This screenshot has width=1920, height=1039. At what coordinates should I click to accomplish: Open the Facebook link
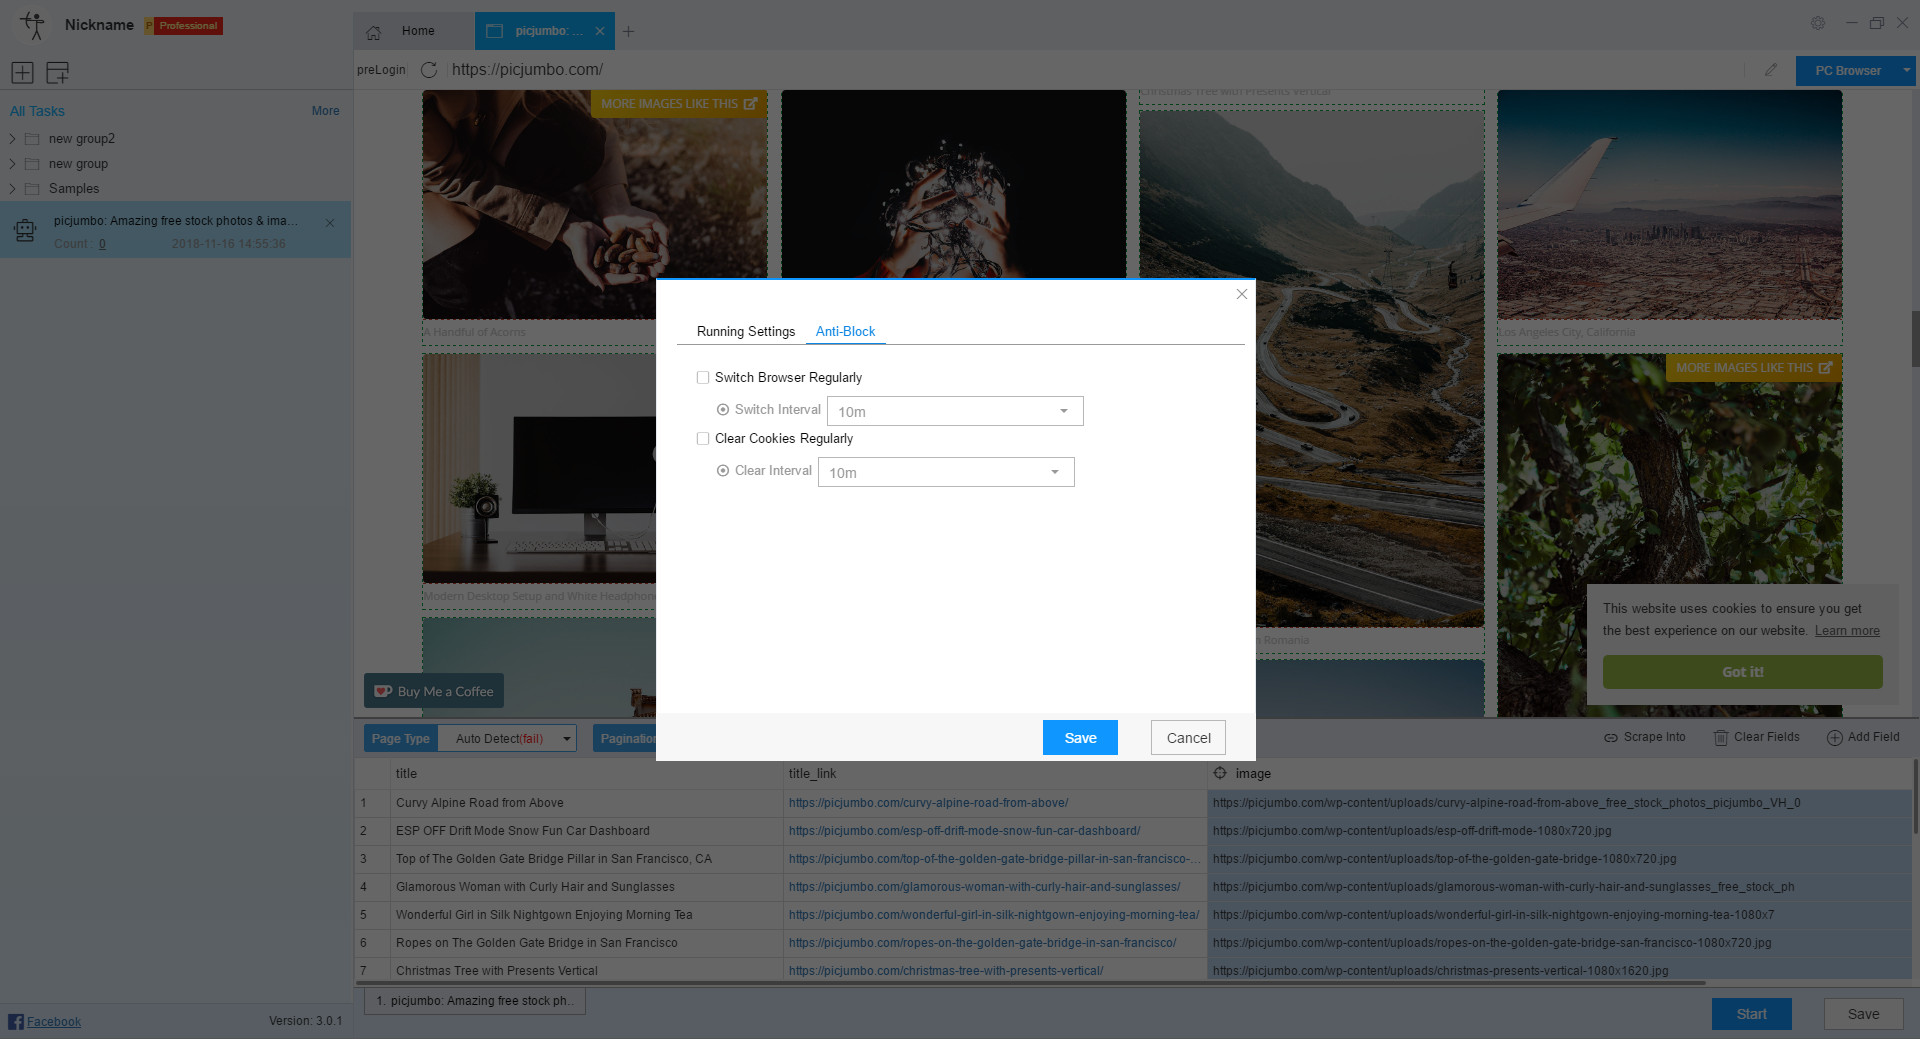[54, 1022]
